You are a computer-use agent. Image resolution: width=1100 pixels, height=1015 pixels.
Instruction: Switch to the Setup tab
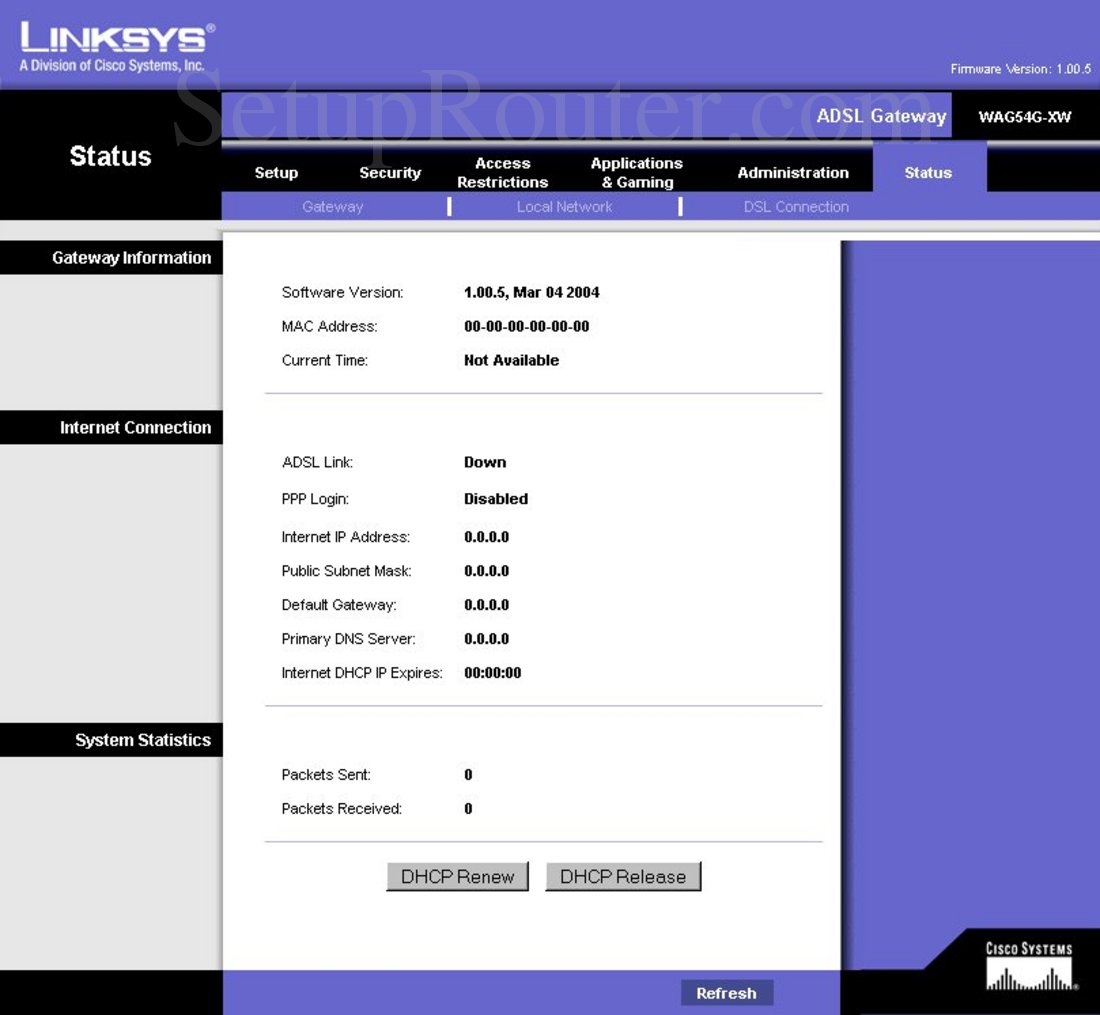click(276, 172)
